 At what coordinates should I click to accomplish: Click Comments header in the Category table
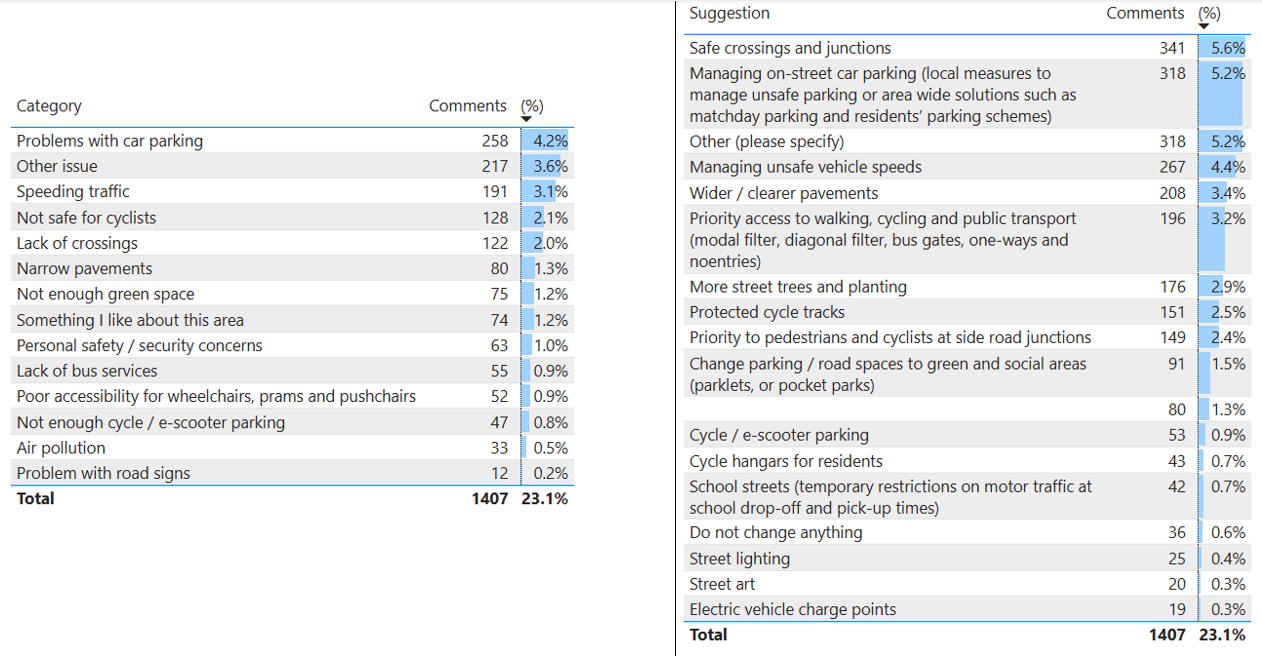(467, 106)
